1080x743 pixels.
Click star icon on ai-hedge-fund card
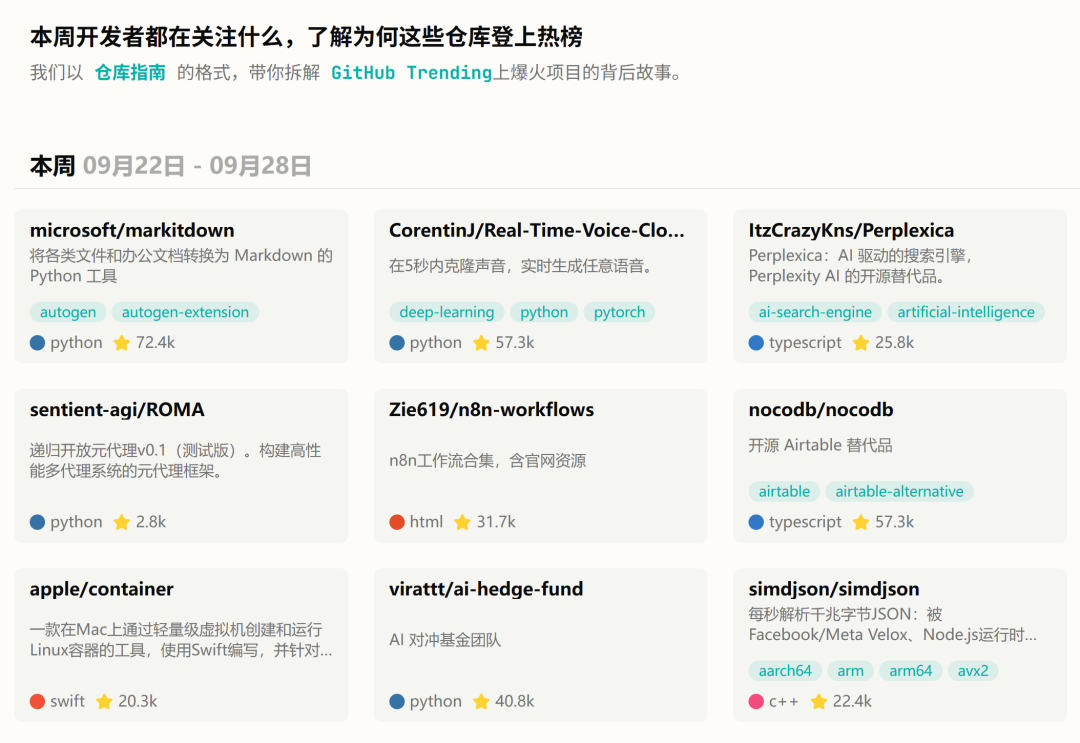click(x=481, y=701)
